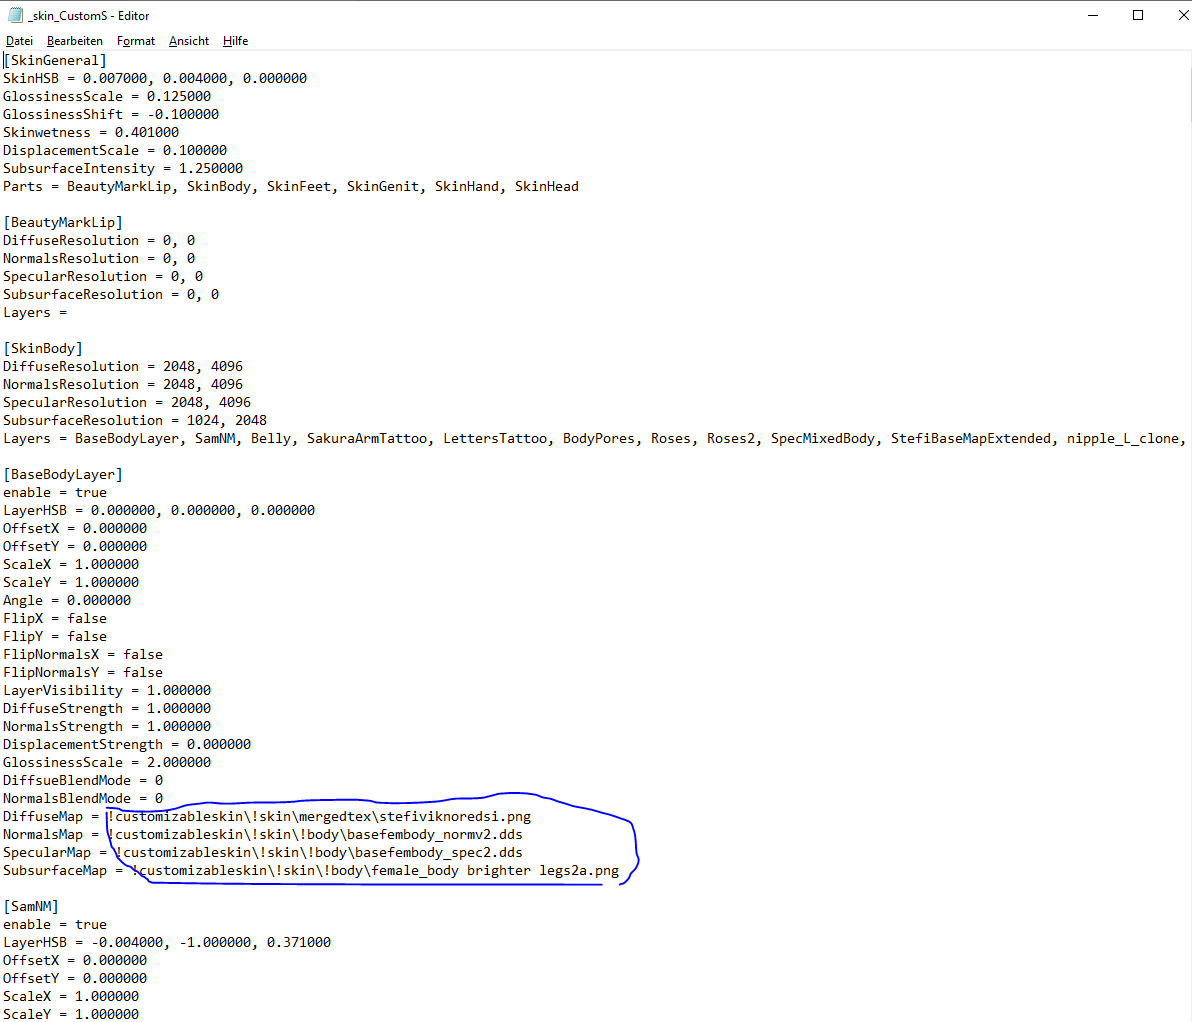The height and width of the screenshot is (1022, 1192).
Task: Click the 'DiffuseStrength = 1.000000' line
Action: (x=107, y=709)
